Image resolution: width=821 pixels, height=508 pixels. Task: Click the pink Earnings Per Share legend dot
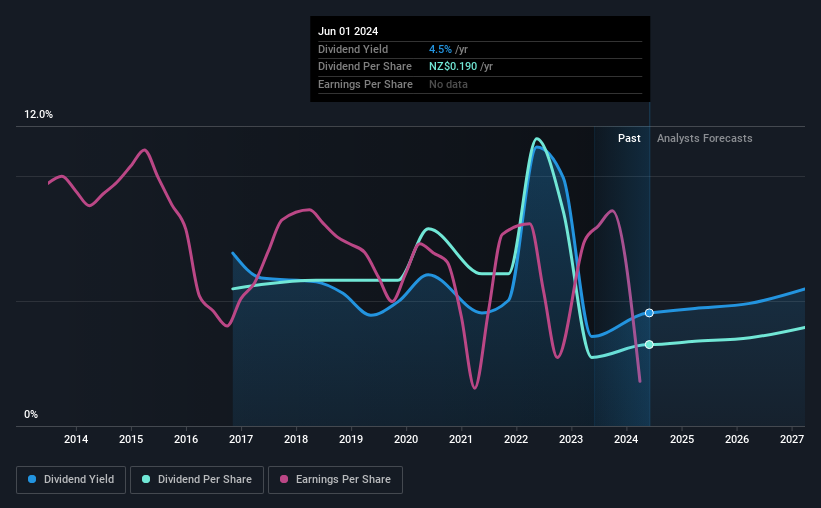284,479
